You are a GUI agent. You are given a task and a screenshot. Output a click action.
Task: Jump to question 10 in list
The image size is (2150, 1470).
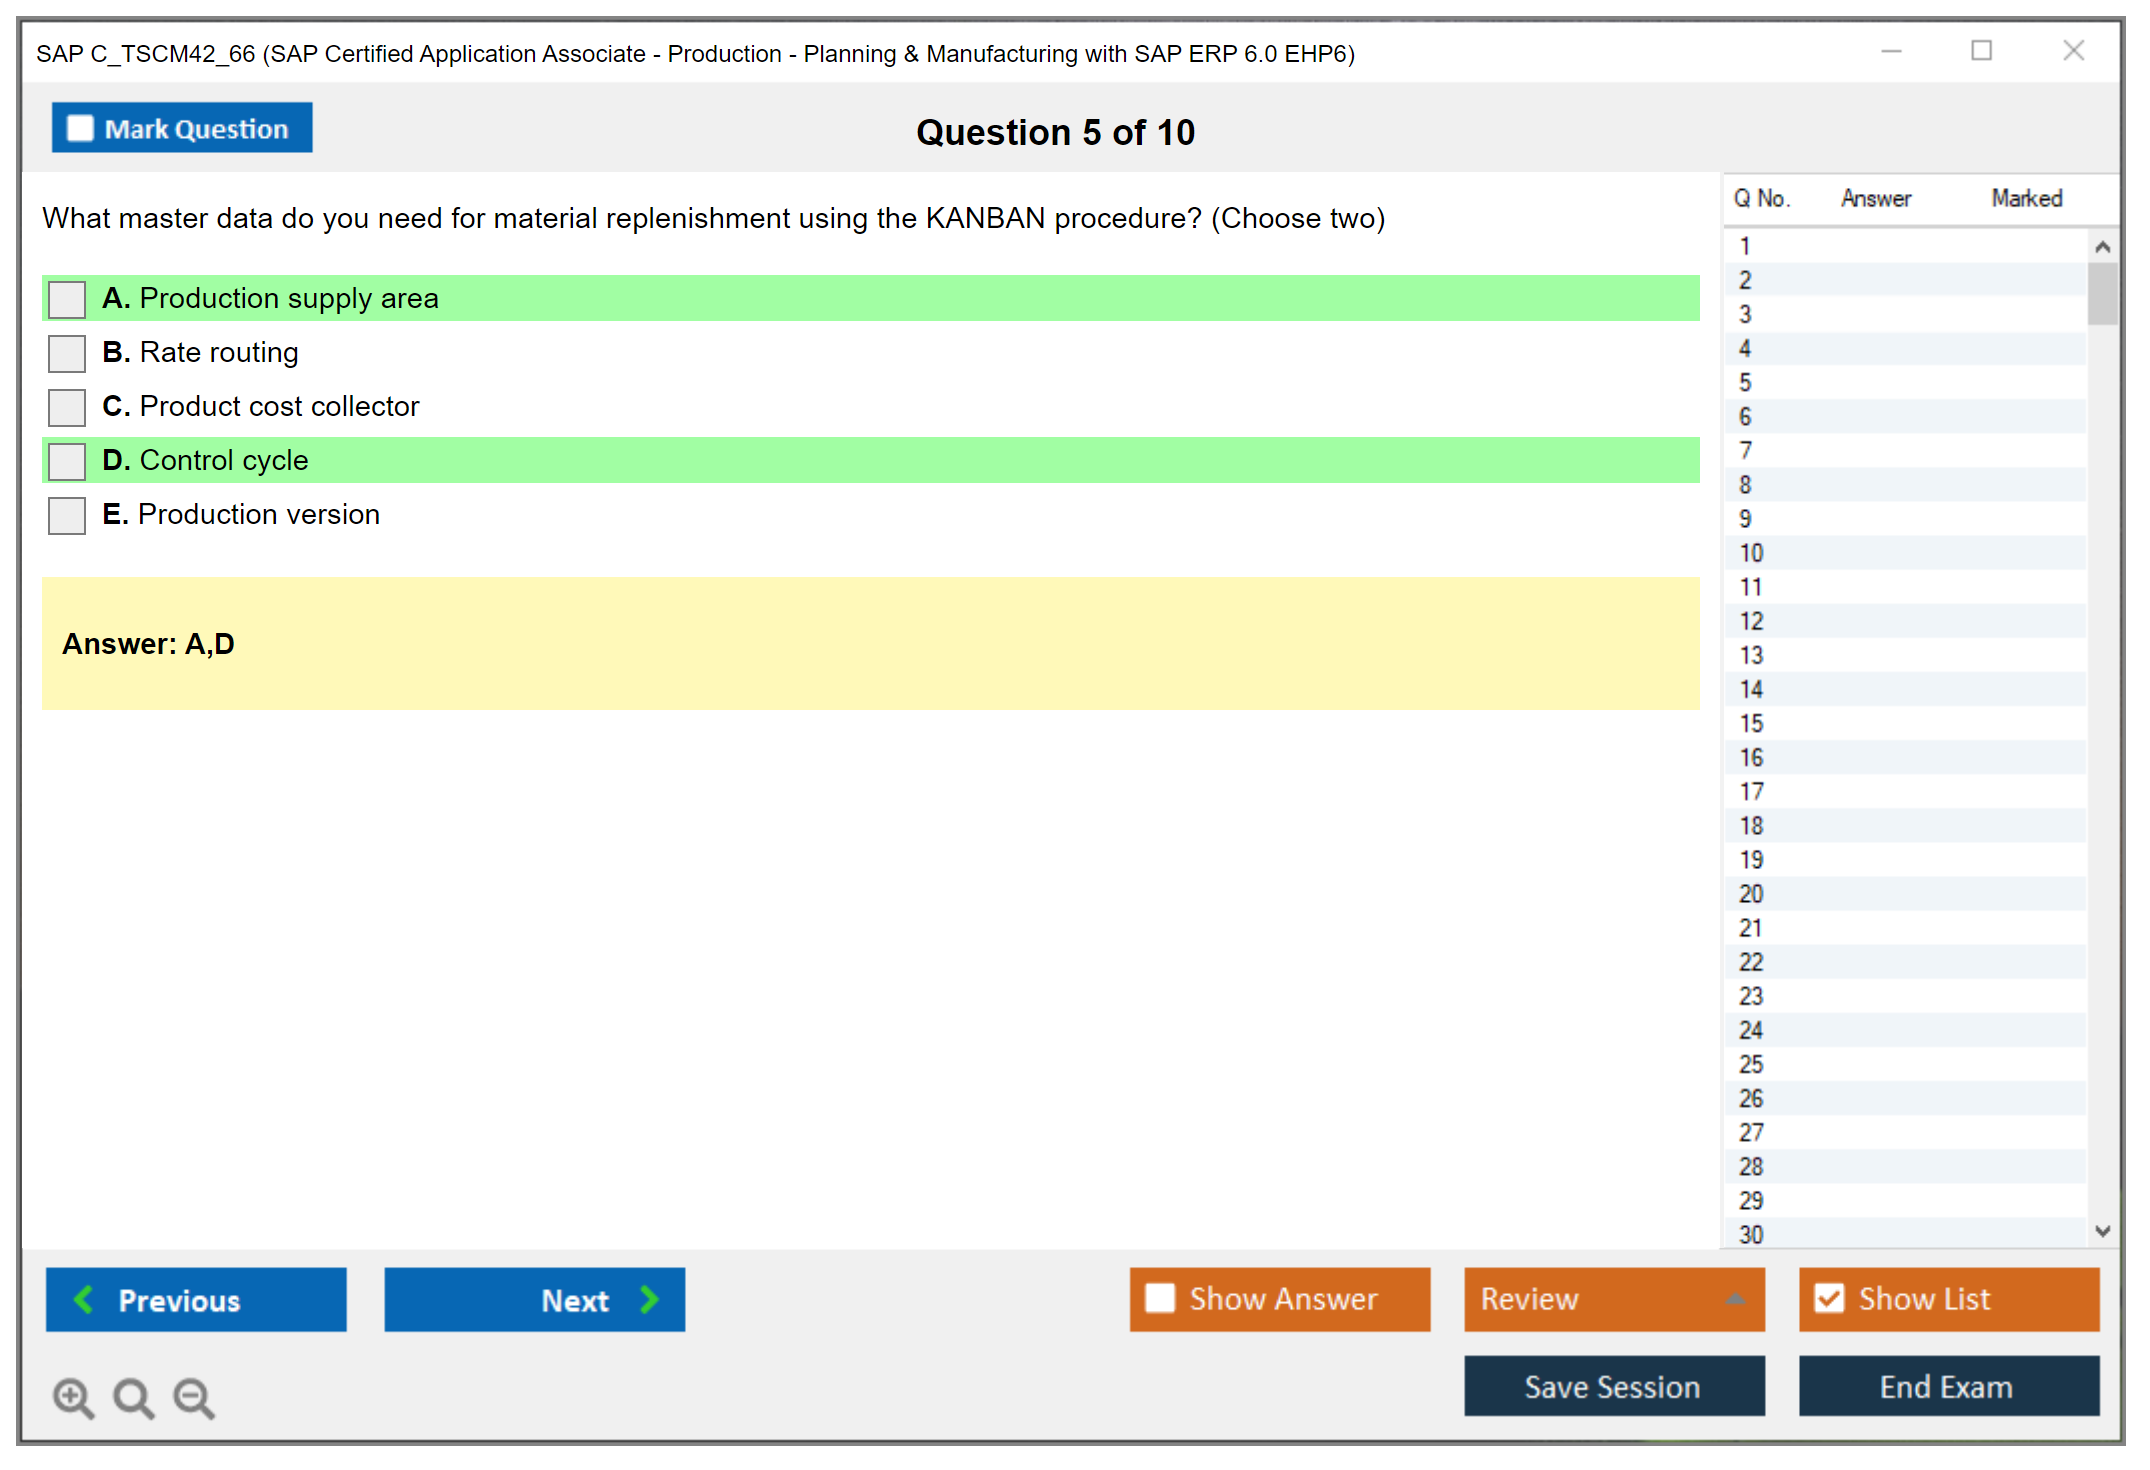pyautogui.click(x=1751, y=553)
